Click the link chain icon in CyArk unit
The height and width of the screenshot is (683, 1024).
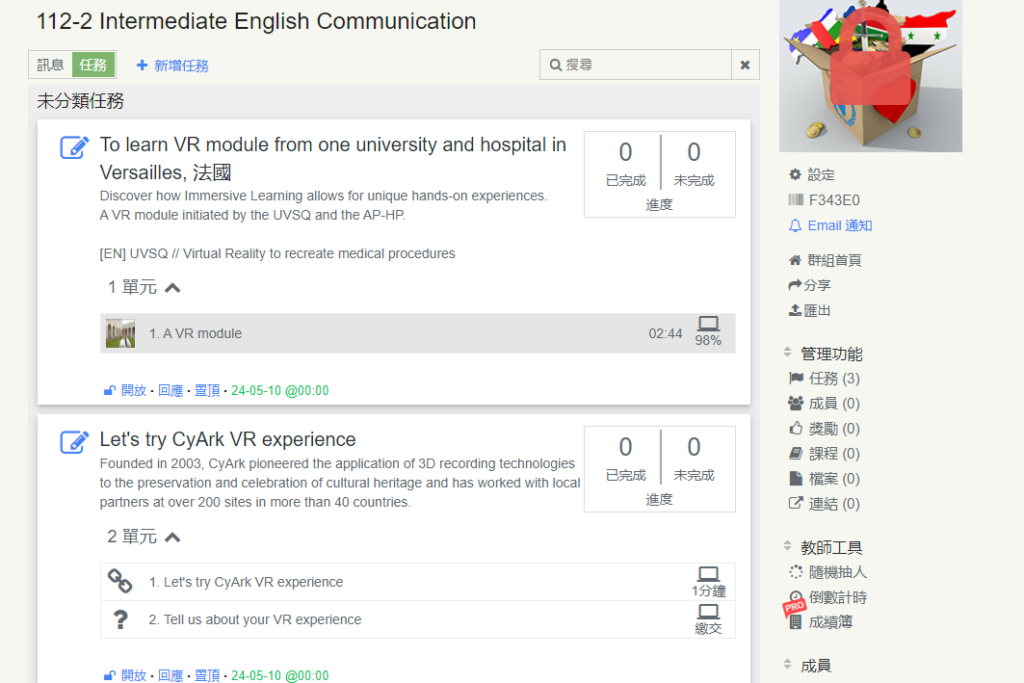120,581
